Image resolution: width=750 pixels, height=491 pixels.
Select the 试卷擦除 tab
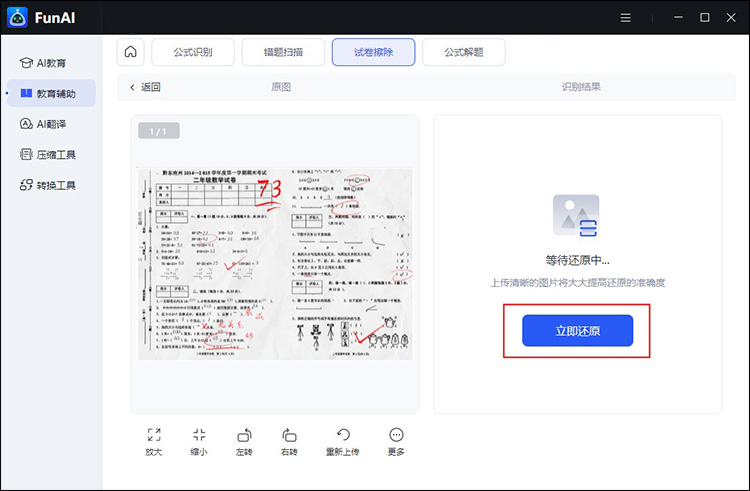[374, 52]
